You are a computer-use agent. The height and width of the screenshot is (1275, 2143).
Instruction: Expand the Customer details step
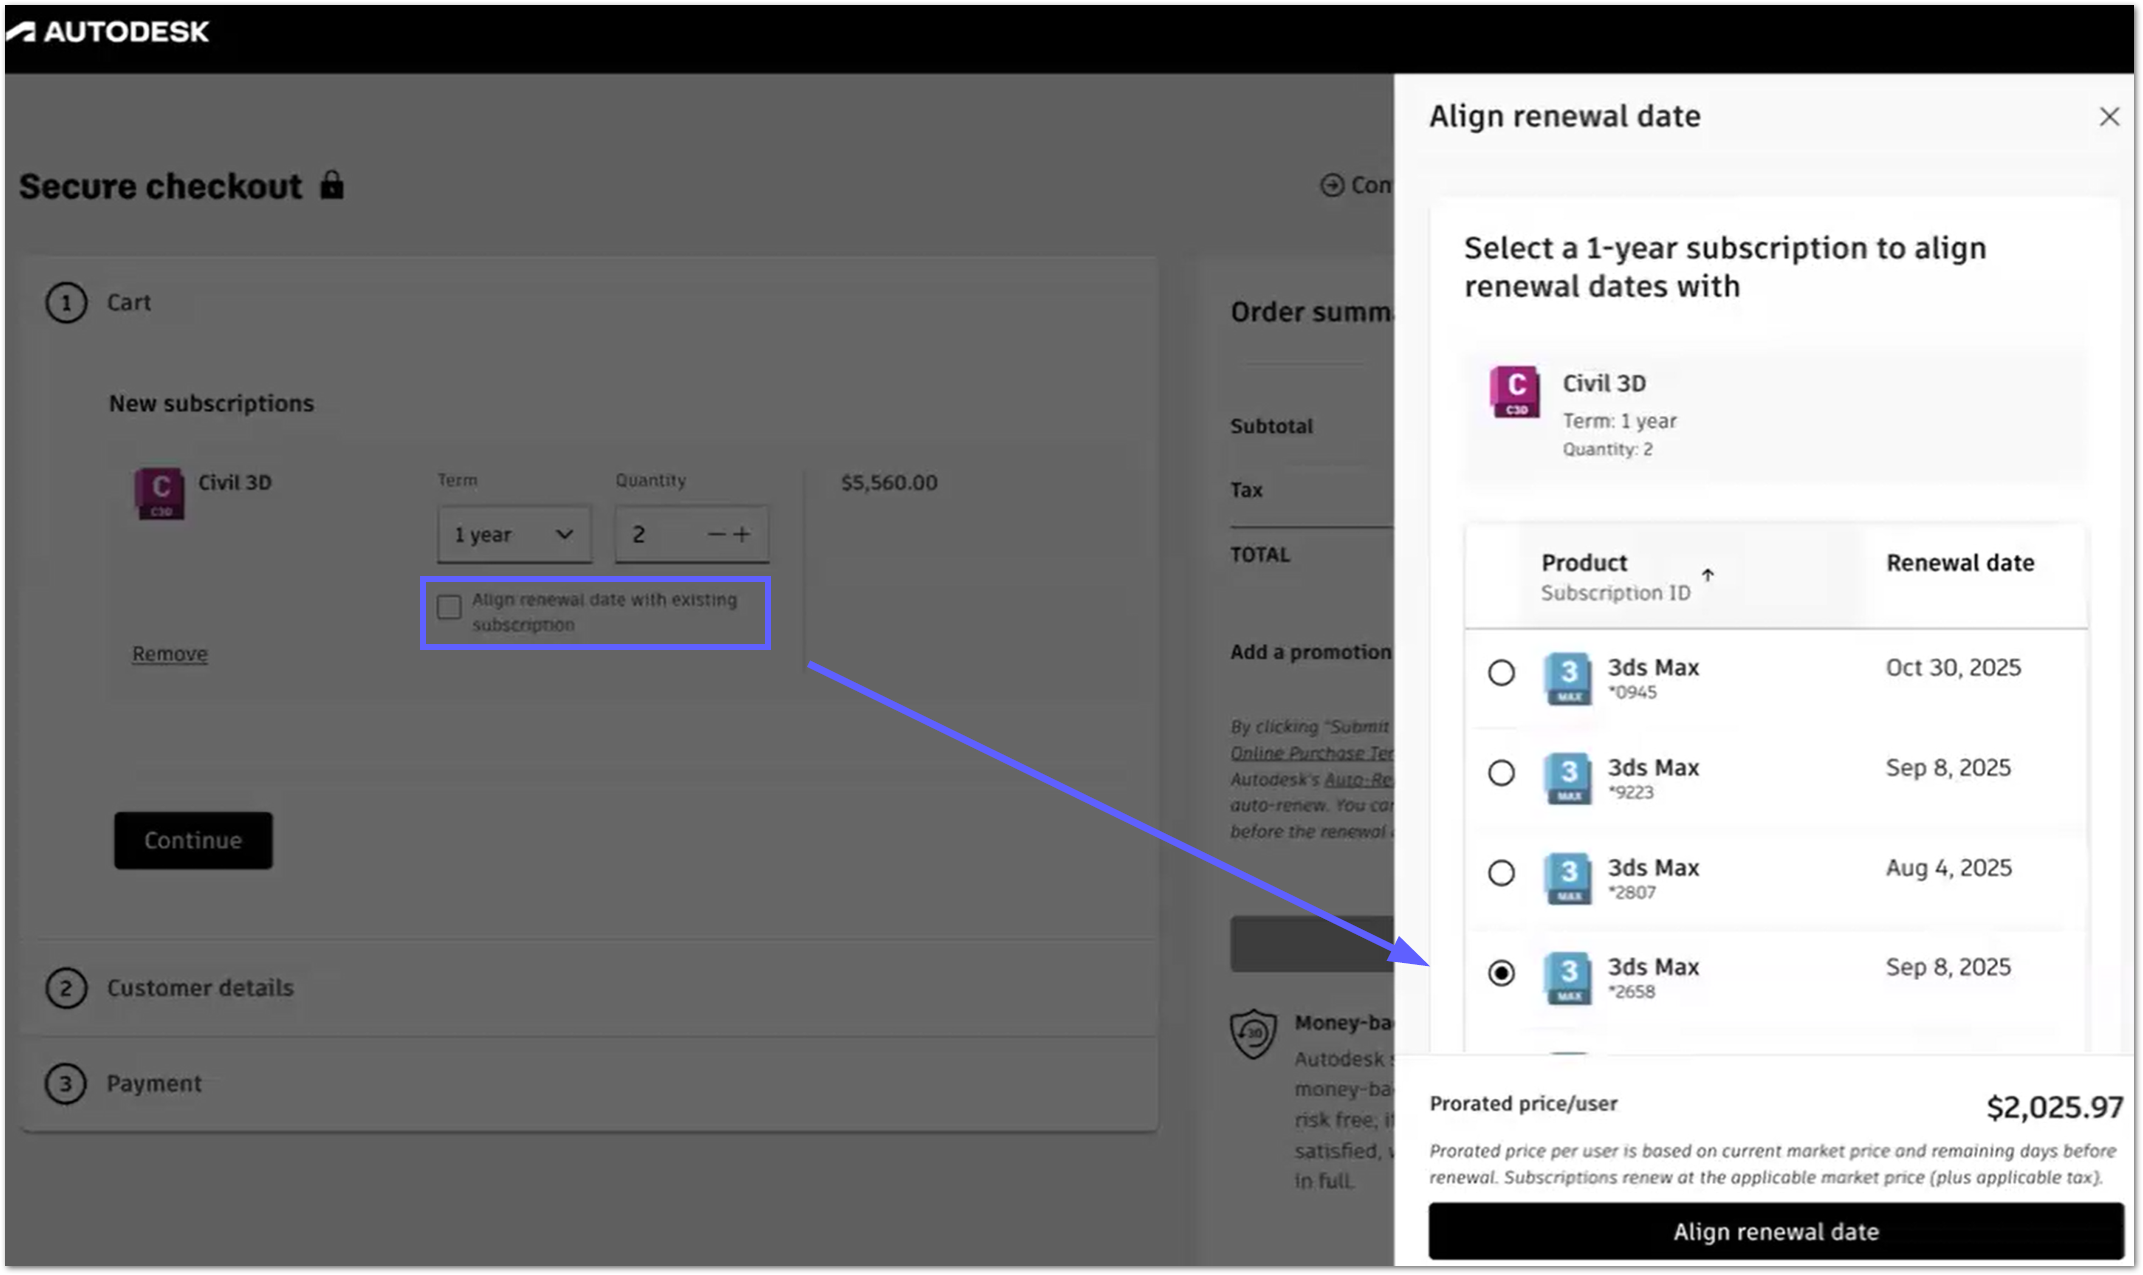pos(200,988)
